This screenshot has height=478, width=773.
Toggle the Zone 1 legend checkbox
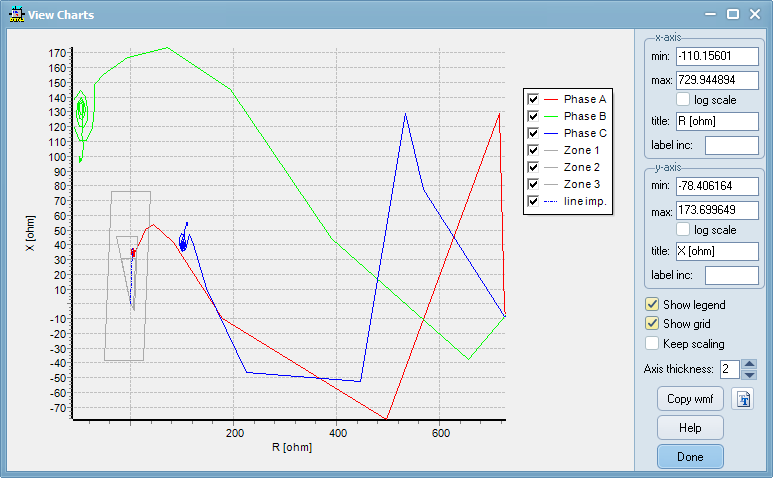pos(534,151)
